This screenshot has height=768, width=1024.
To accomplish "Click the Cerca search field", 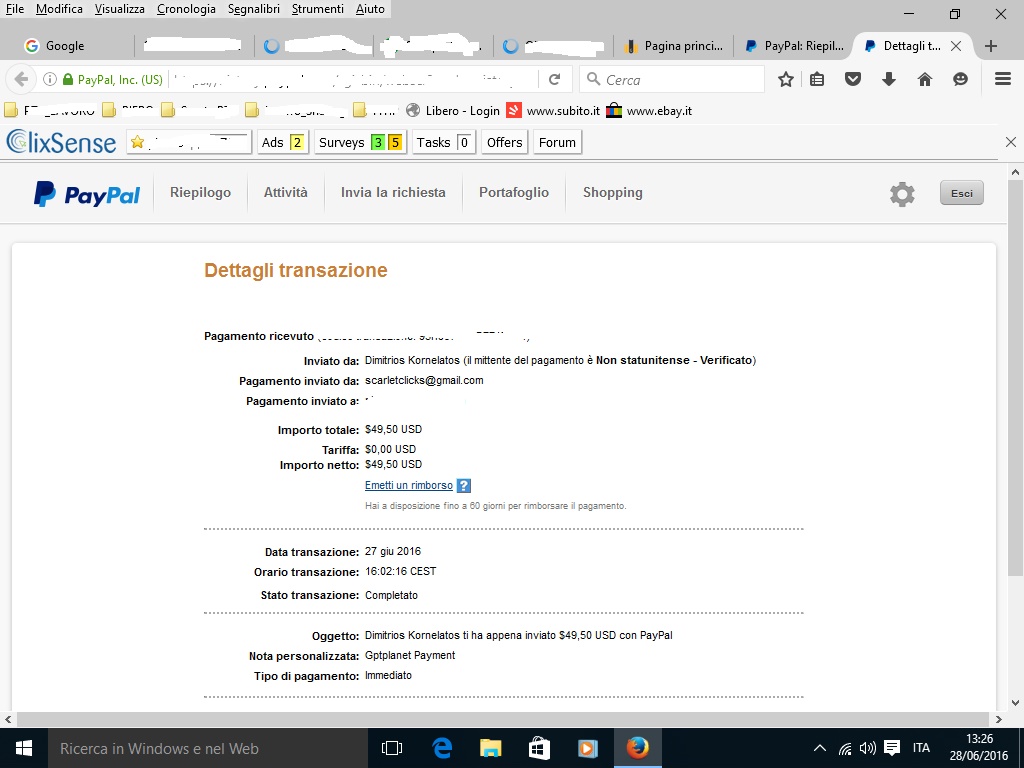I will (672, 80).
